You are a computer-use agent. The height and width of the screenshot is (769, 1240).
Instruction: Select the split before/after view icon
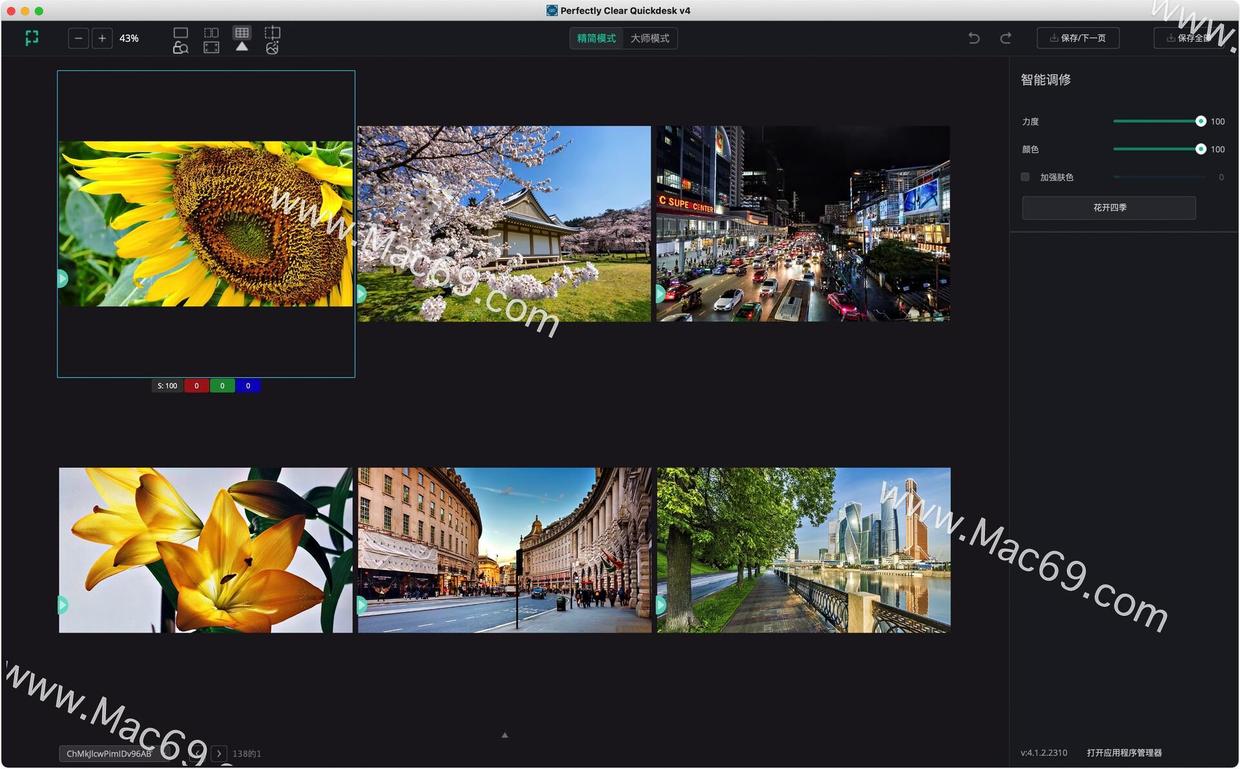(211, 32)
